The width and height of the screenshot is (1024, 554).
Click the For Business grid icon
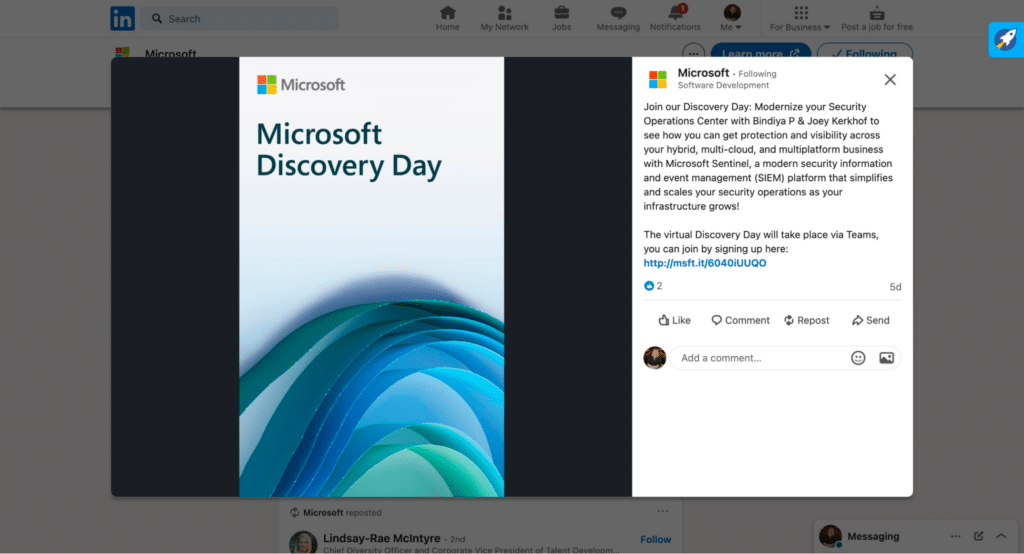tap(801, 12)
